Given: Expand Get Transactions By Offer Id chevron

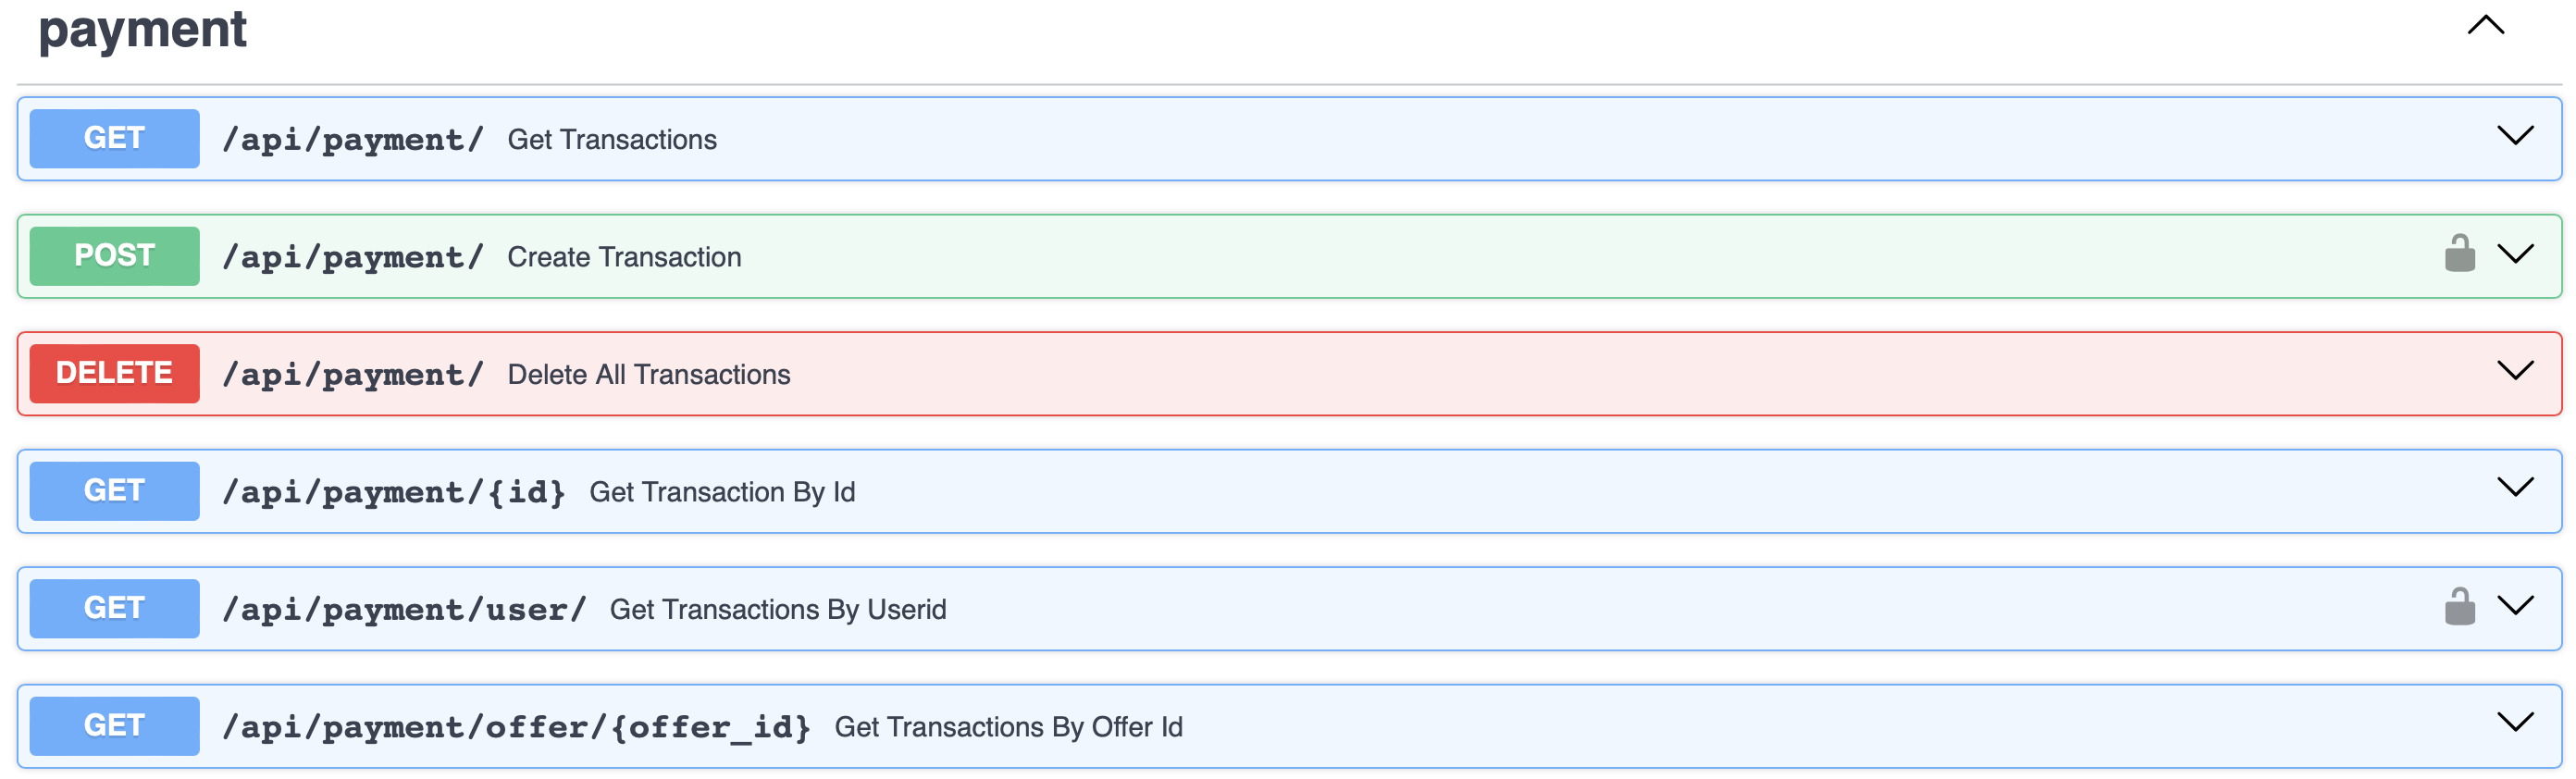Looking at the screenshot, I should 2517,725.
